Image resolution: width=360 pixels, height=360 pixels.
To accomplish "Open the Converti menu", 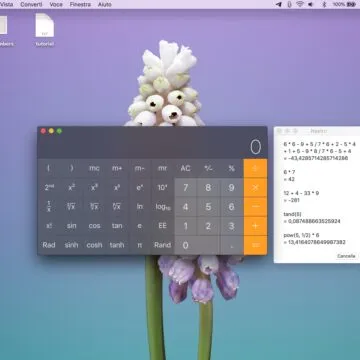I will coord(31,5).
